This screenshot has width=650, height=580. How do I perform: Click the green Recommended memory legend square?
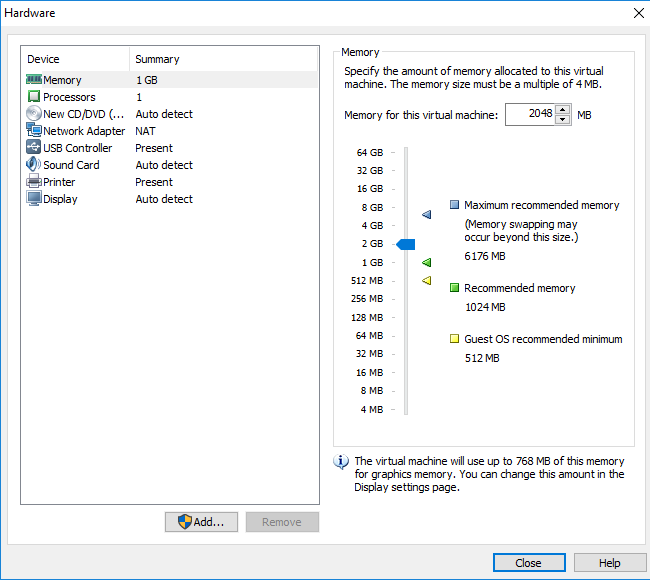[x=454, y=288]
